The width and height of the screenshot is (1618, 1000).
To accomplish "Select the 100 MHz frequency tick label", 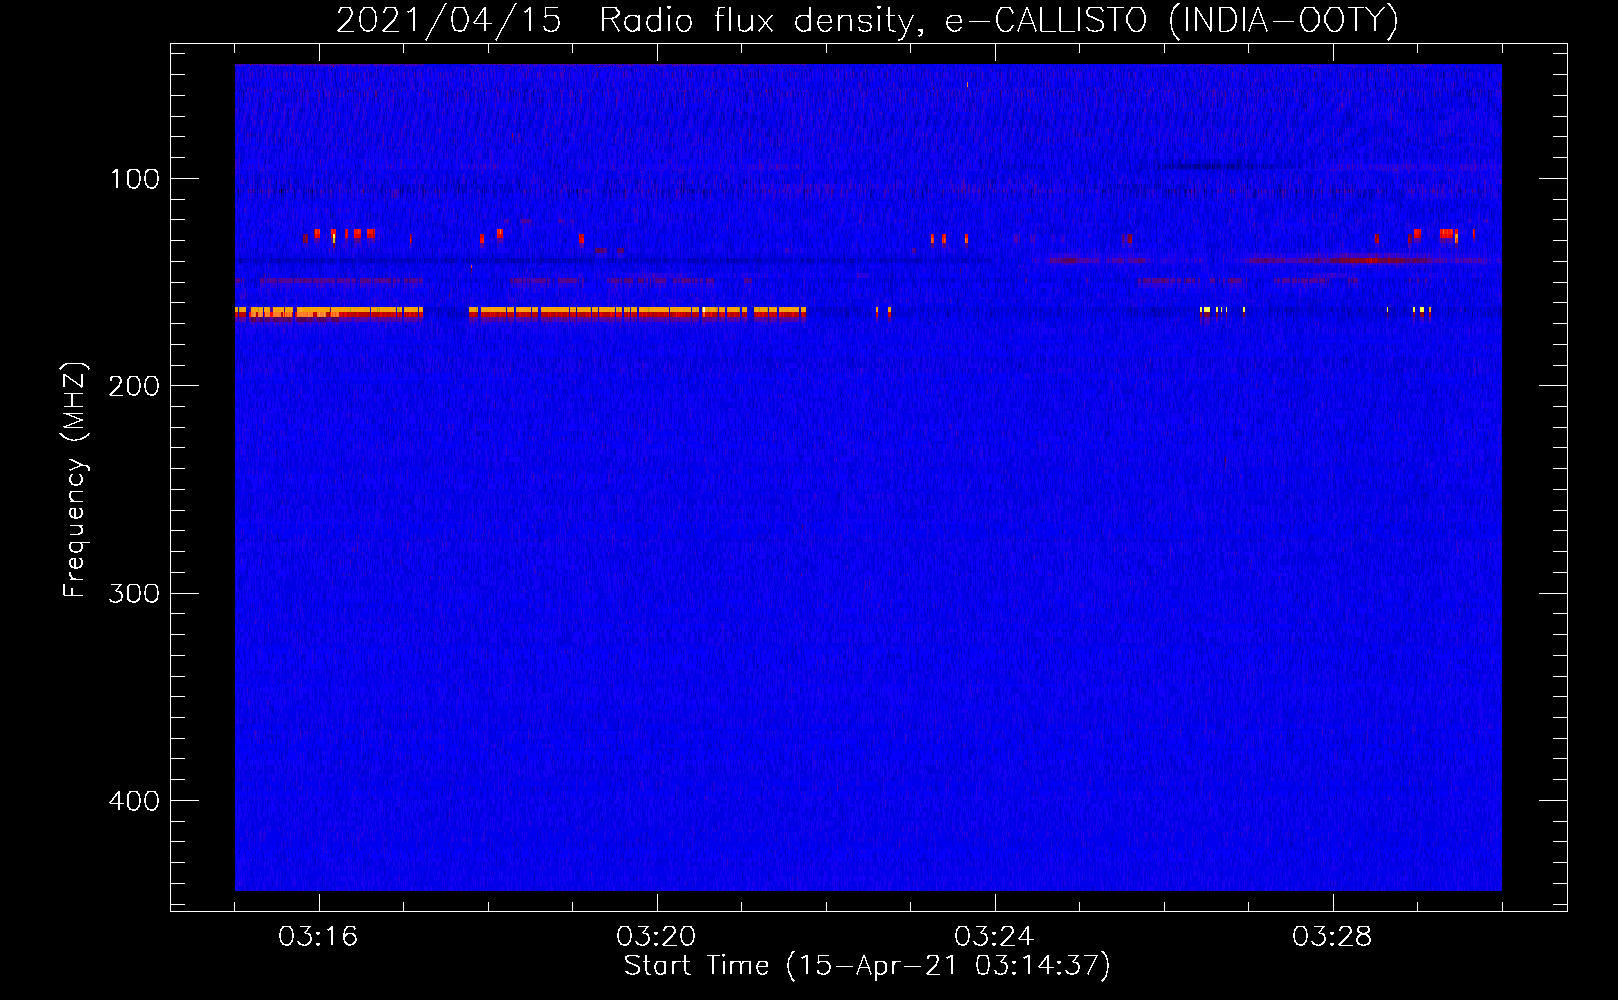I will (x=135, y=179).
